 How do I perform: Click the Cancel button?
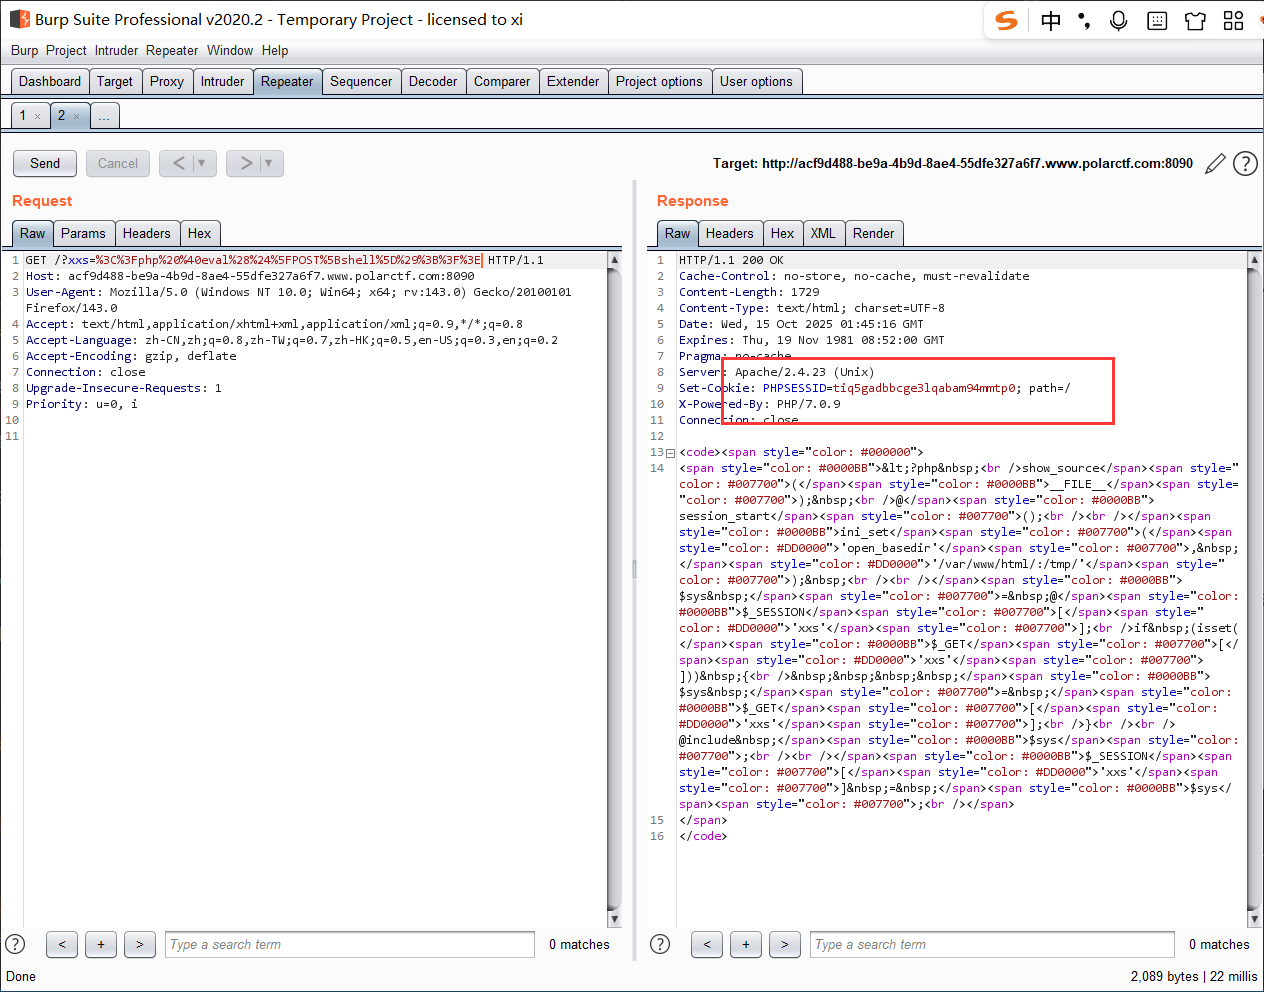[x=118, y=163]
